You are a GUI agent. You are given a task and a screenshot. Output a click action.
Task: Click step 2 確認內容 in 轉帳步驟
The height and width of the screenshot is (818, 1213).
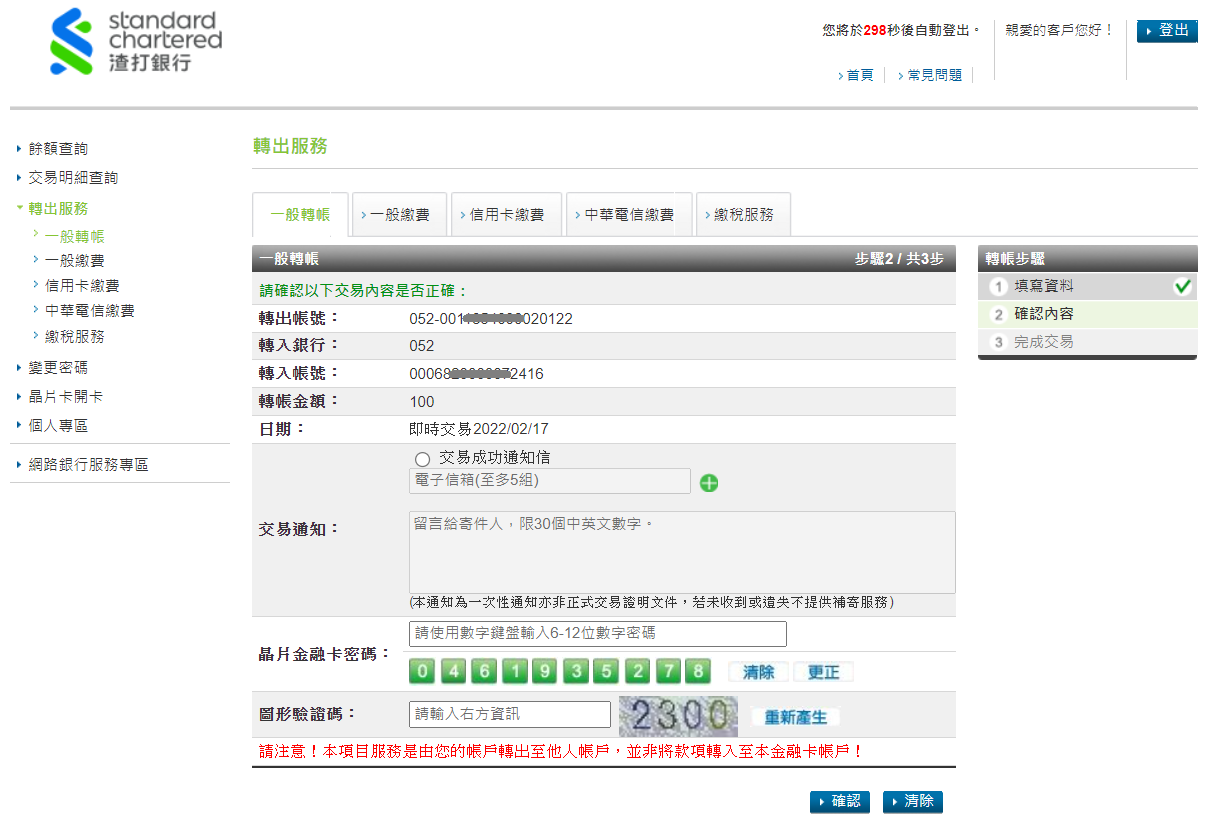[x=1087, y=314]
